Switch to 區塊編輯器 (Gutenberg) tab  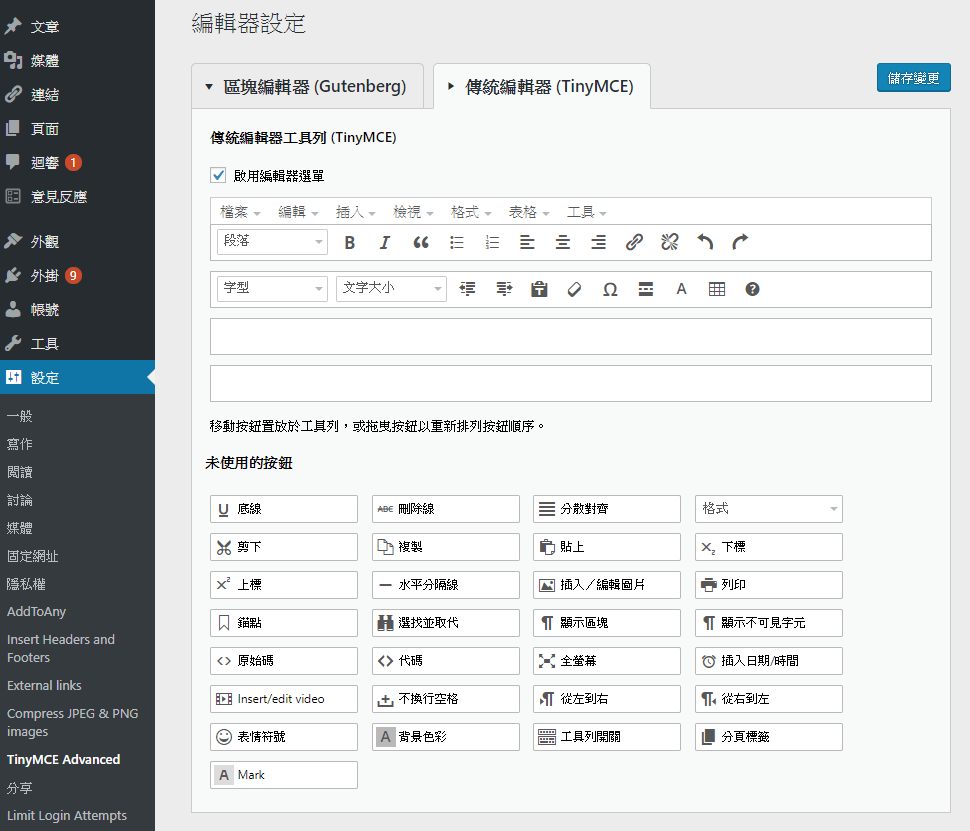click(x=307, y=86)
